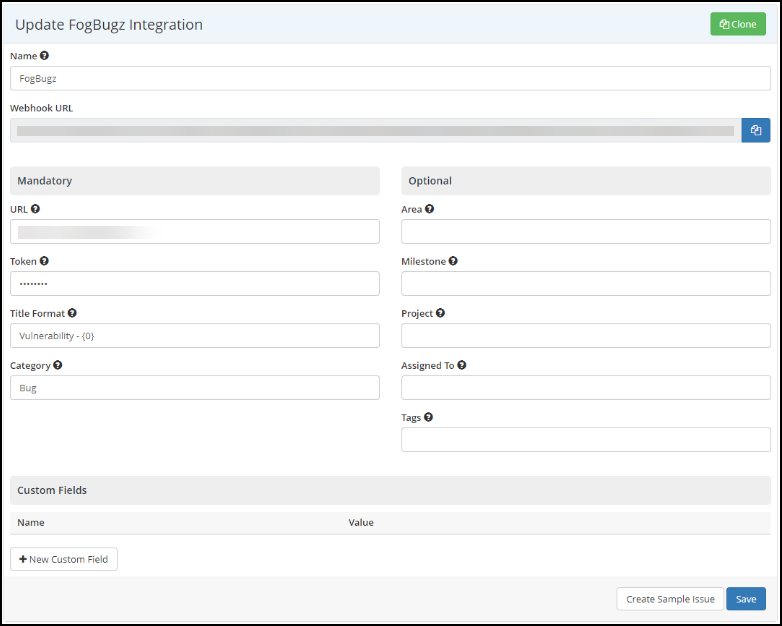This screenshot has height=626, width=782.
Task: Add a New Custom Field
Action: 64,559
